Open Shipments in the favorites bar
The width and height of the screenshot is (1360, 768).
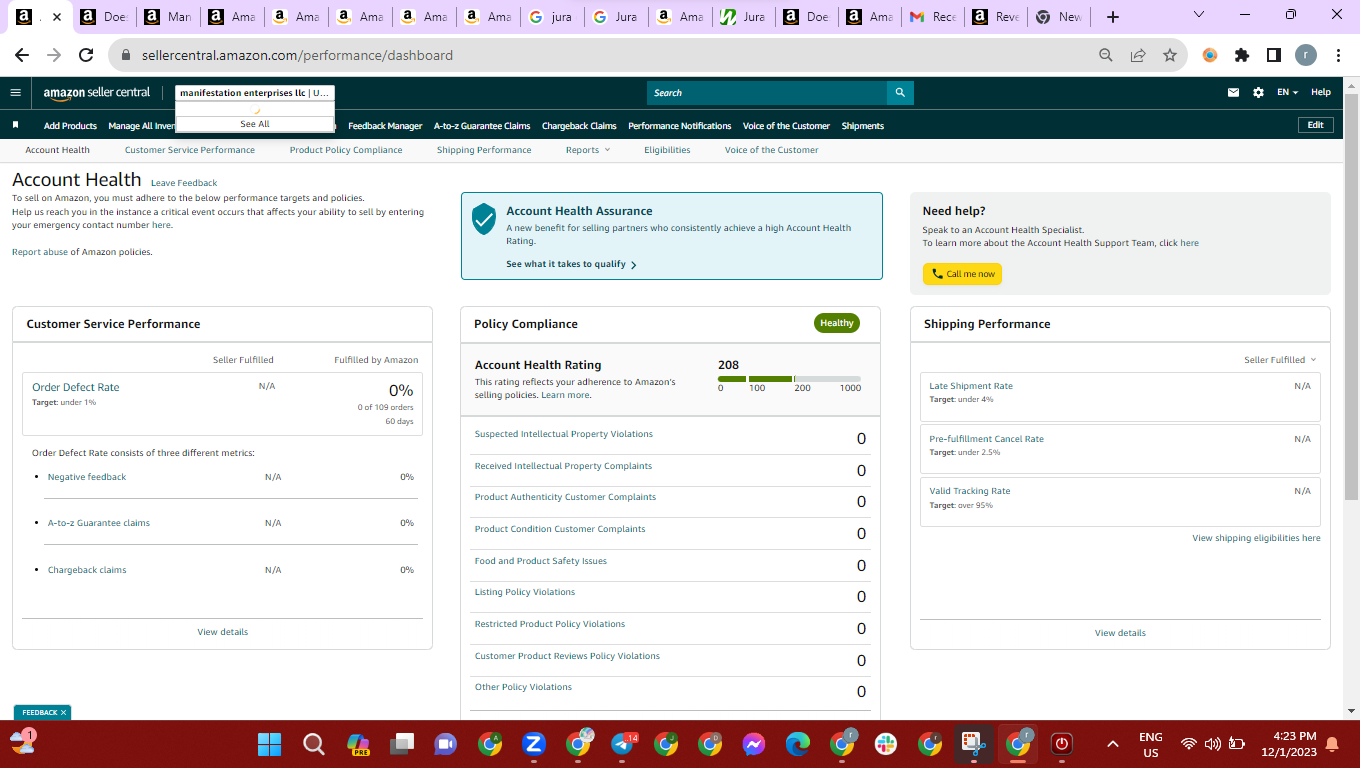pyautogui.click(x=863, y=126)
